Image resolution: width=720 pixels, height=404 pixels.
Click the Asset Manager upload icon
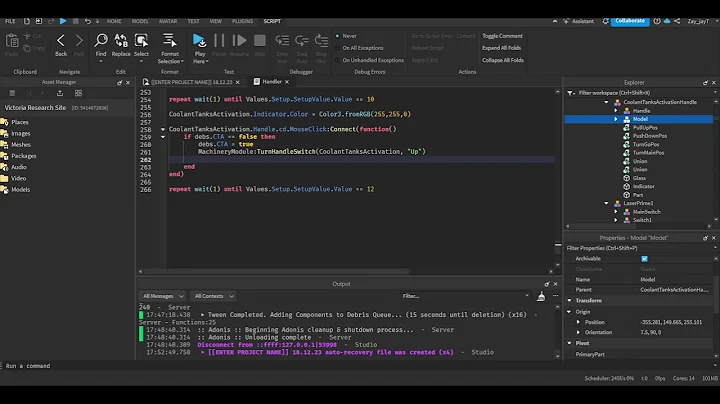click(x=60, y=93)
